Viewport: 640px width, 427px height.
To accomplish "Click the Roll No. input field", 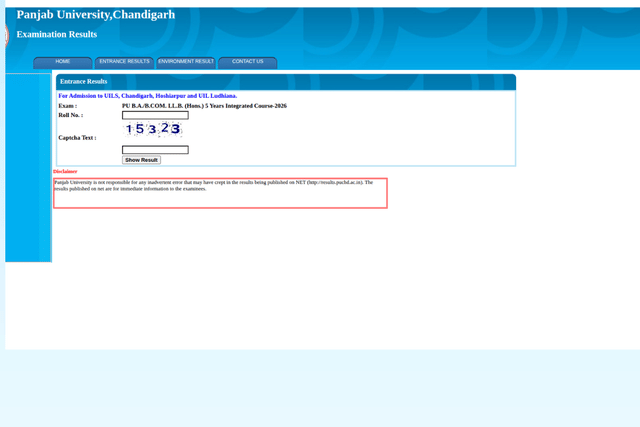I will (x=155, y=116).
